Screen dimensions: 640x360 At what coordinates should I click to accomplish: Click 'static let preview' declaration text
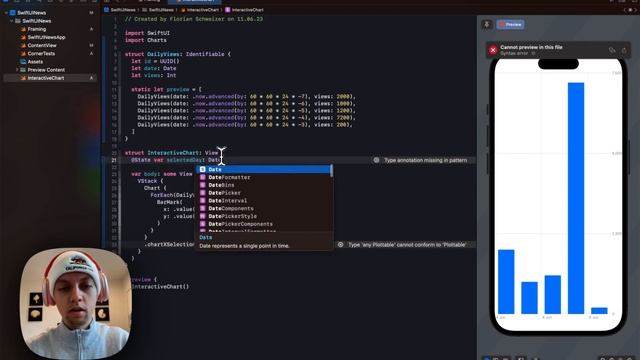coord(160,89)
